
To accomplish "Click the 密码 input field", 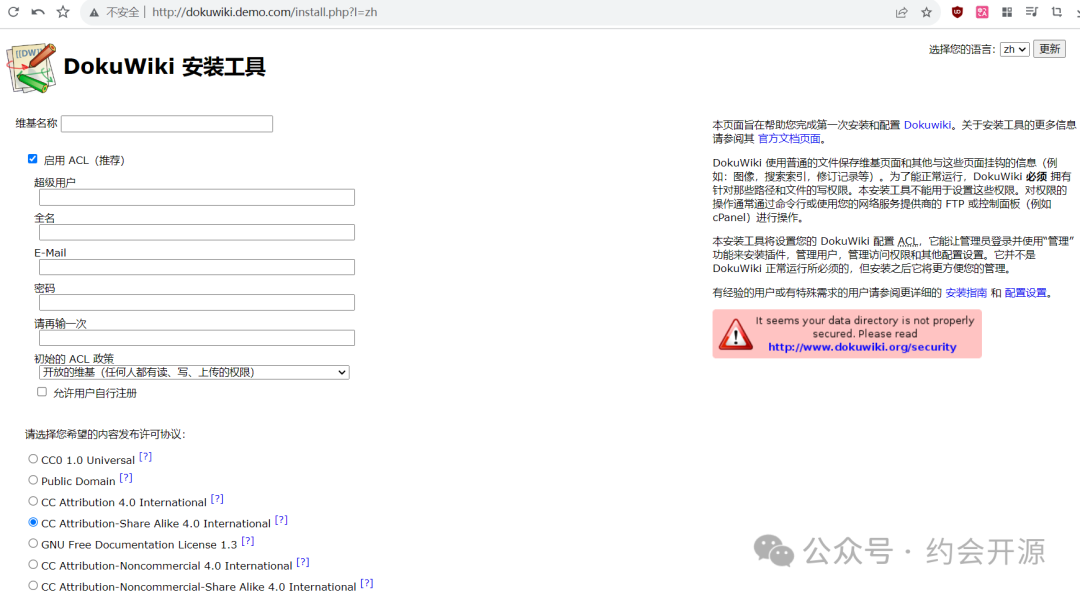I will 197,302.
